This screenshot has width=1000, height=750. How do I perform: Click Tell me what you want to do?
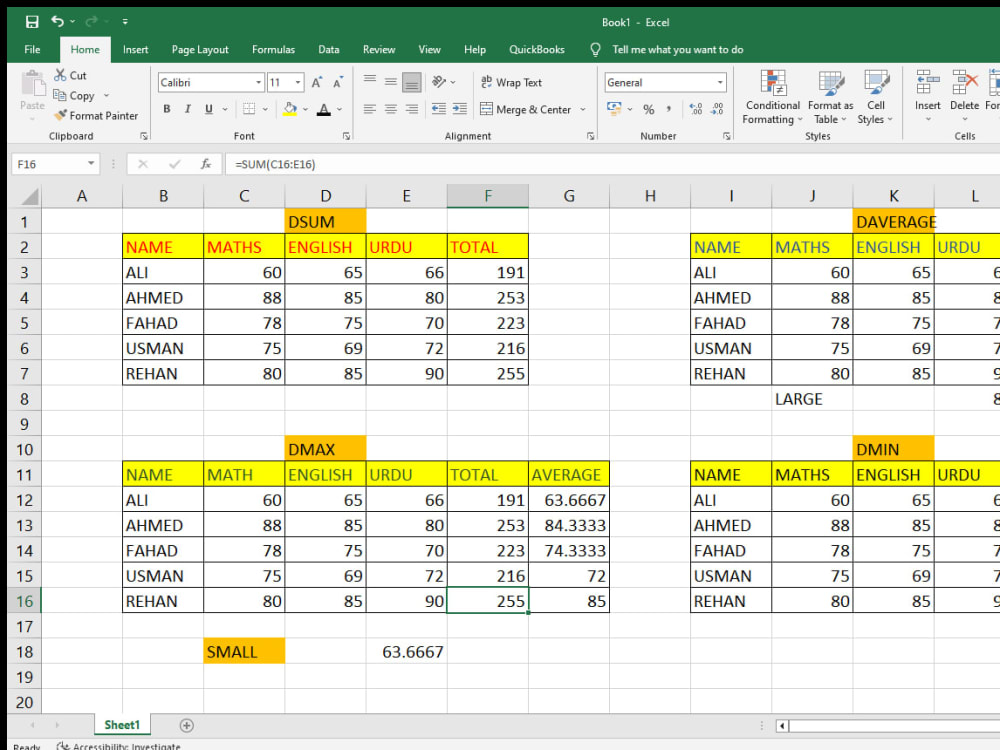point(677,49)
